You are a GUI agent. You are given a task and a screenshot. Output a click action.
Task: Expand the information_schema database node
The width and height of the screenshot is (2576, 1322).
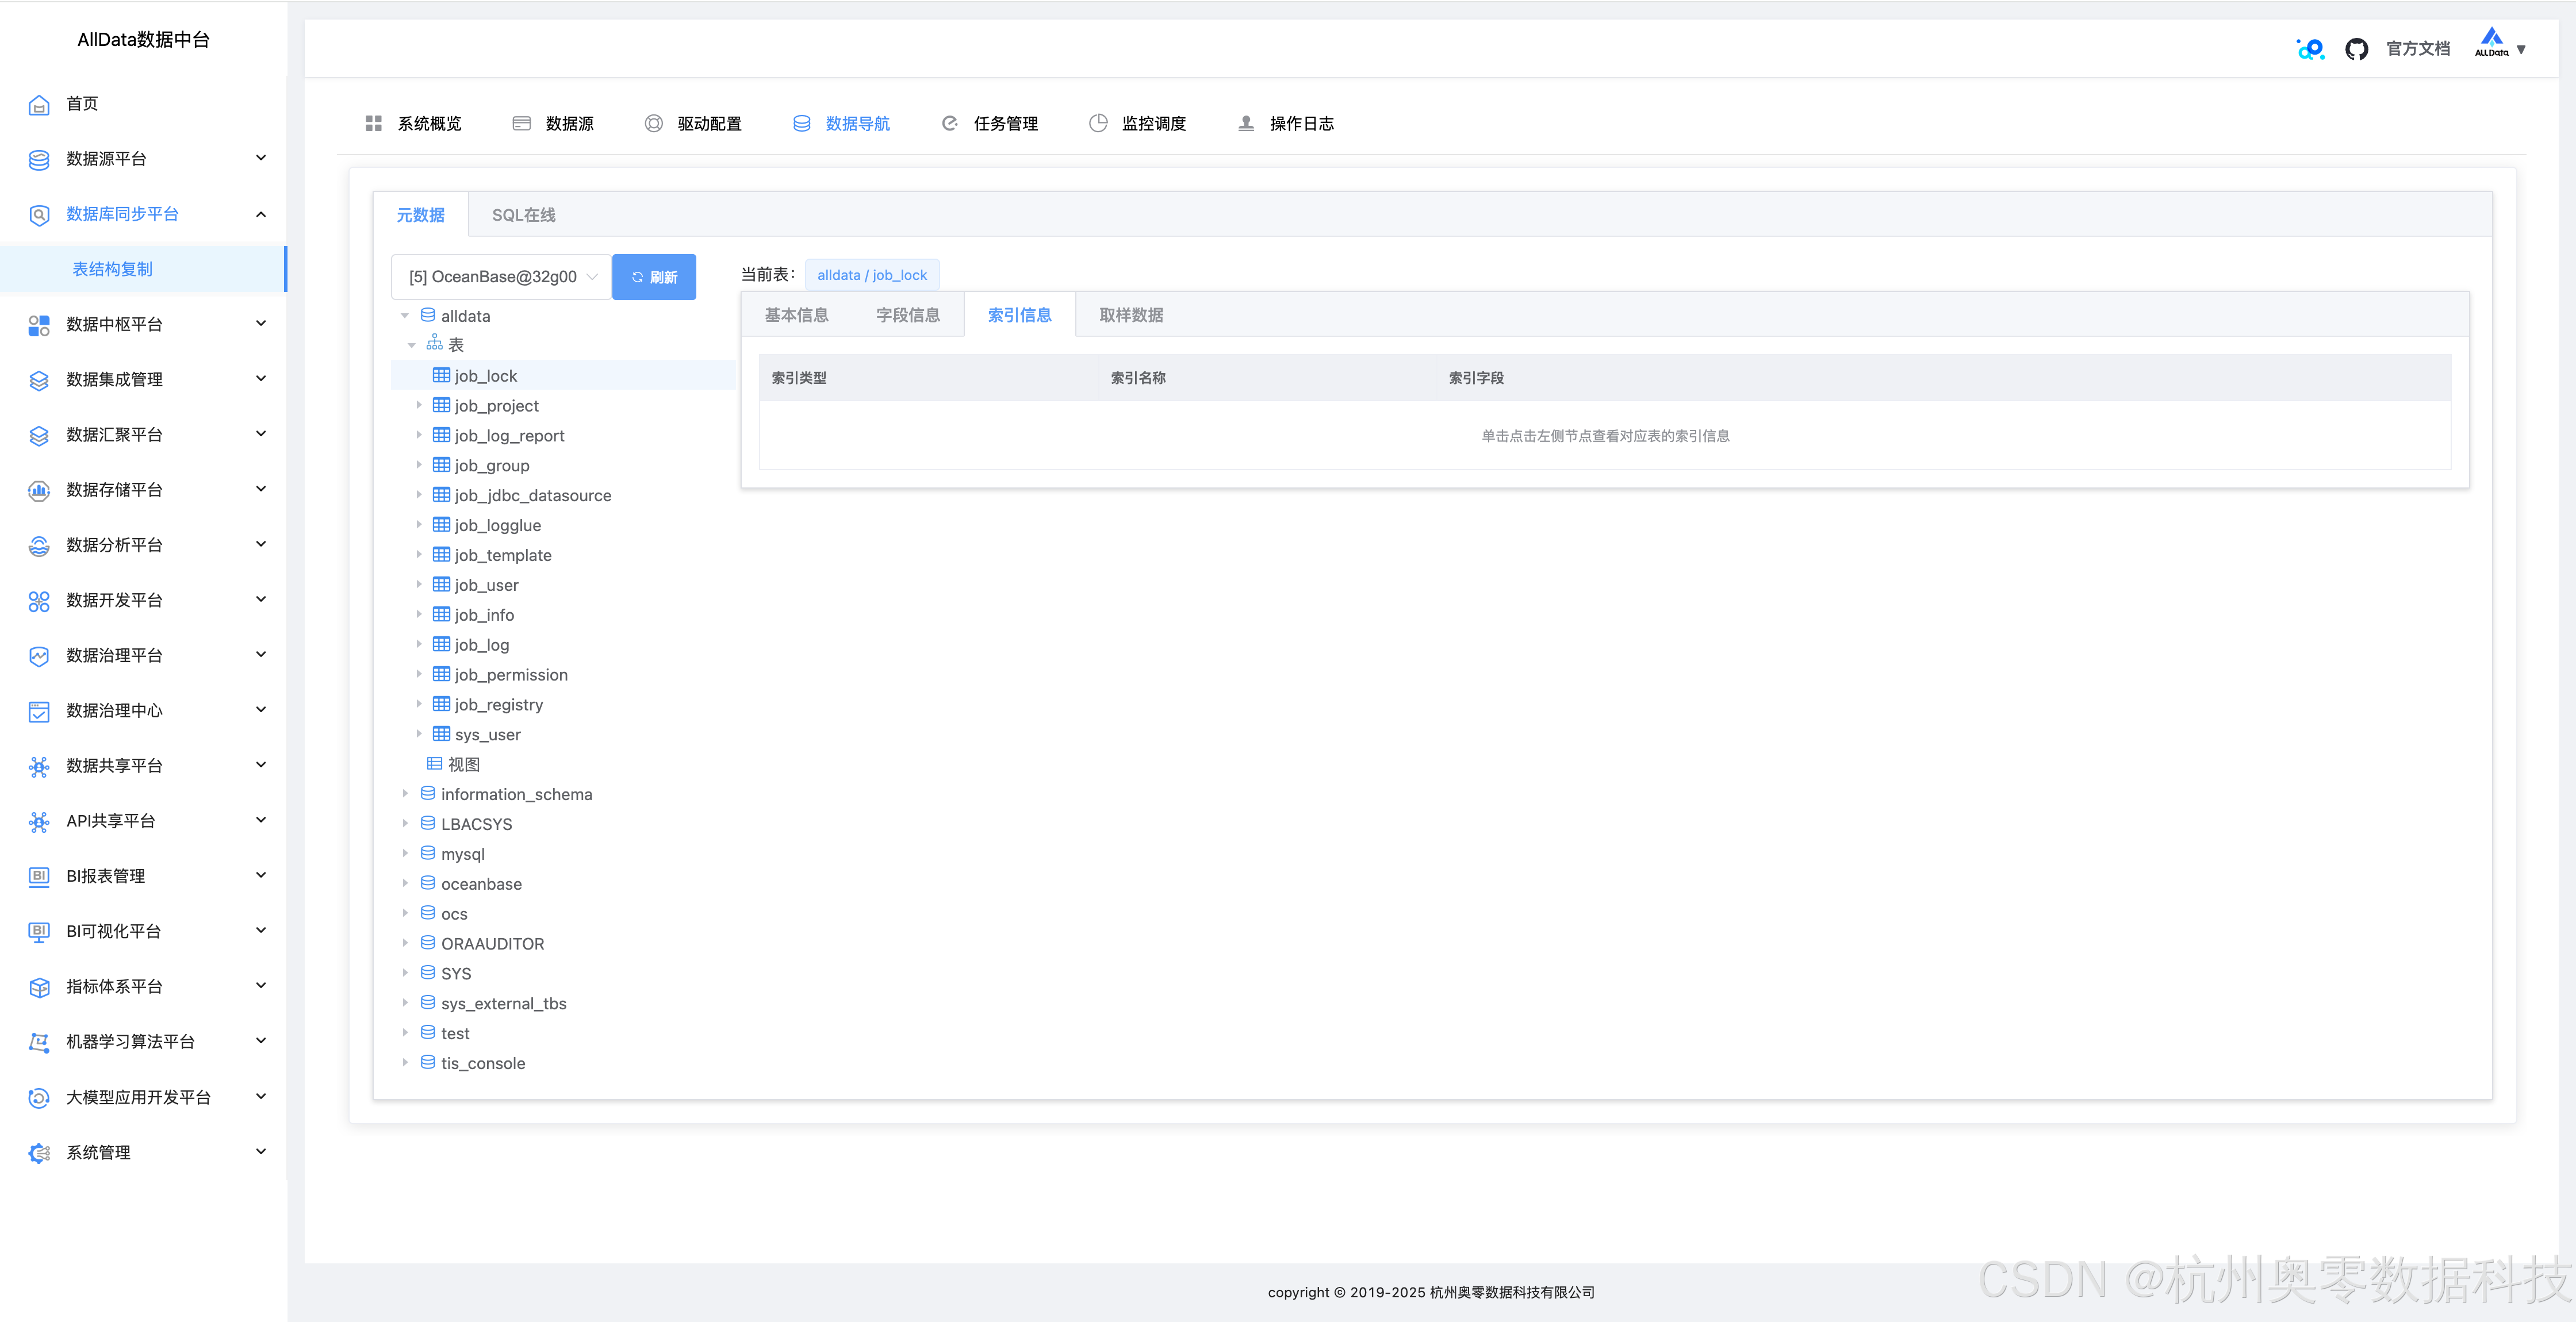tap(405, 794)
